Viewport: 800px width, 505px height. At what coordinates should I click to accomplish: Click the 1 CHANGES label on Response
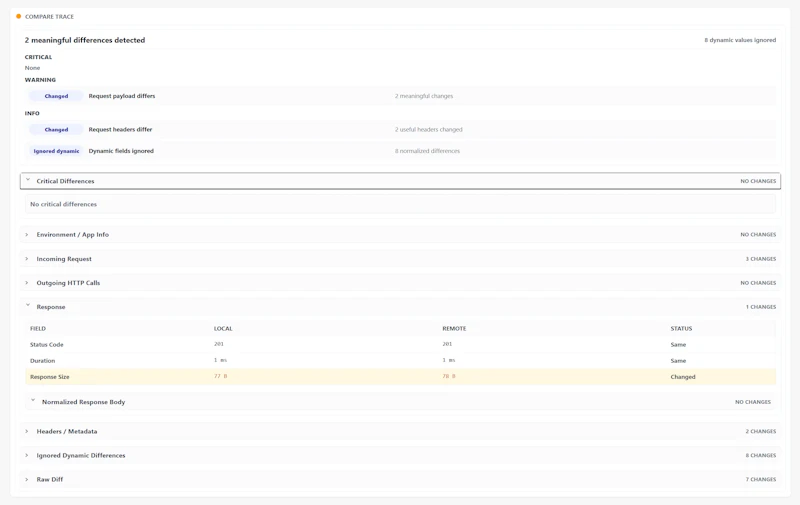coord(761,307)
